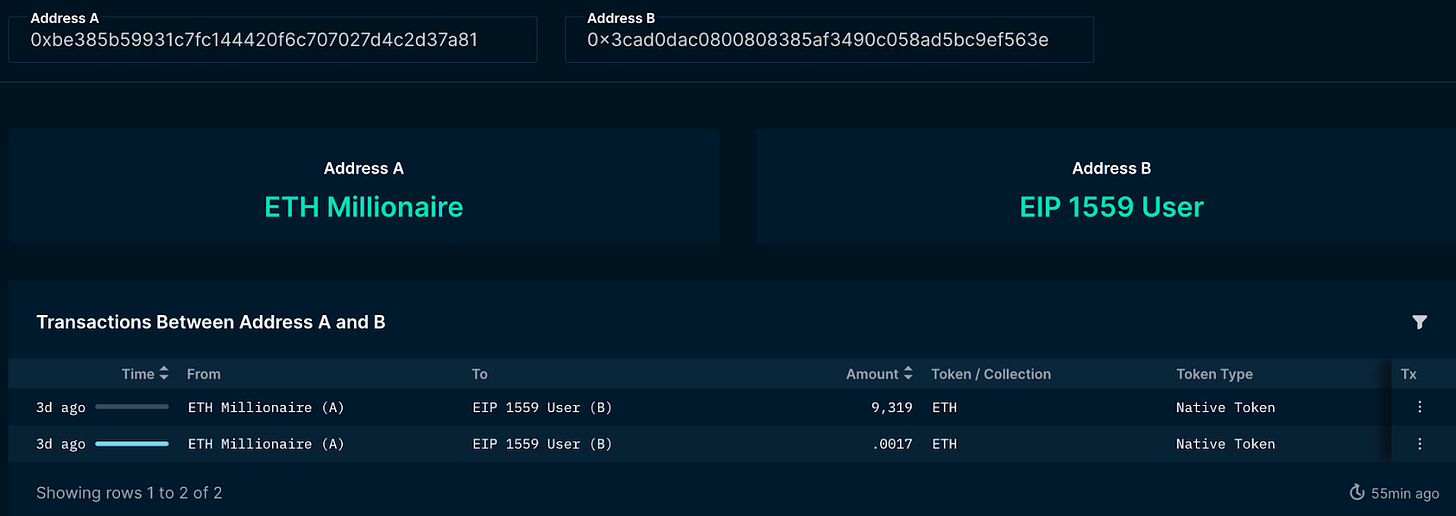Open the Tx menu for the 9,319 ETH row
1456x516 pixels.
pos(1419,407)
